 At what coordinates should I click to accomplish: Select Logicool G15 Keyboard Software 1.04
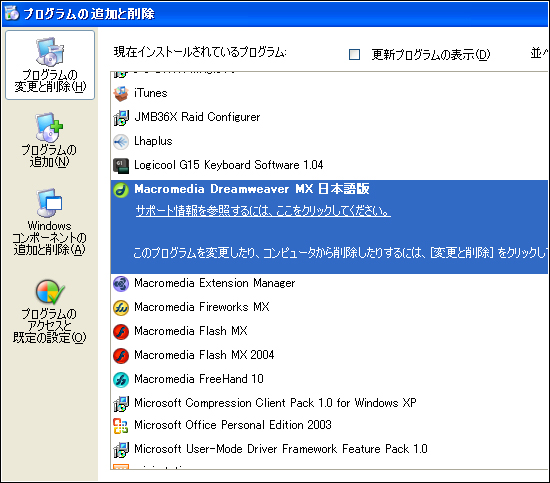pos(228,165)
